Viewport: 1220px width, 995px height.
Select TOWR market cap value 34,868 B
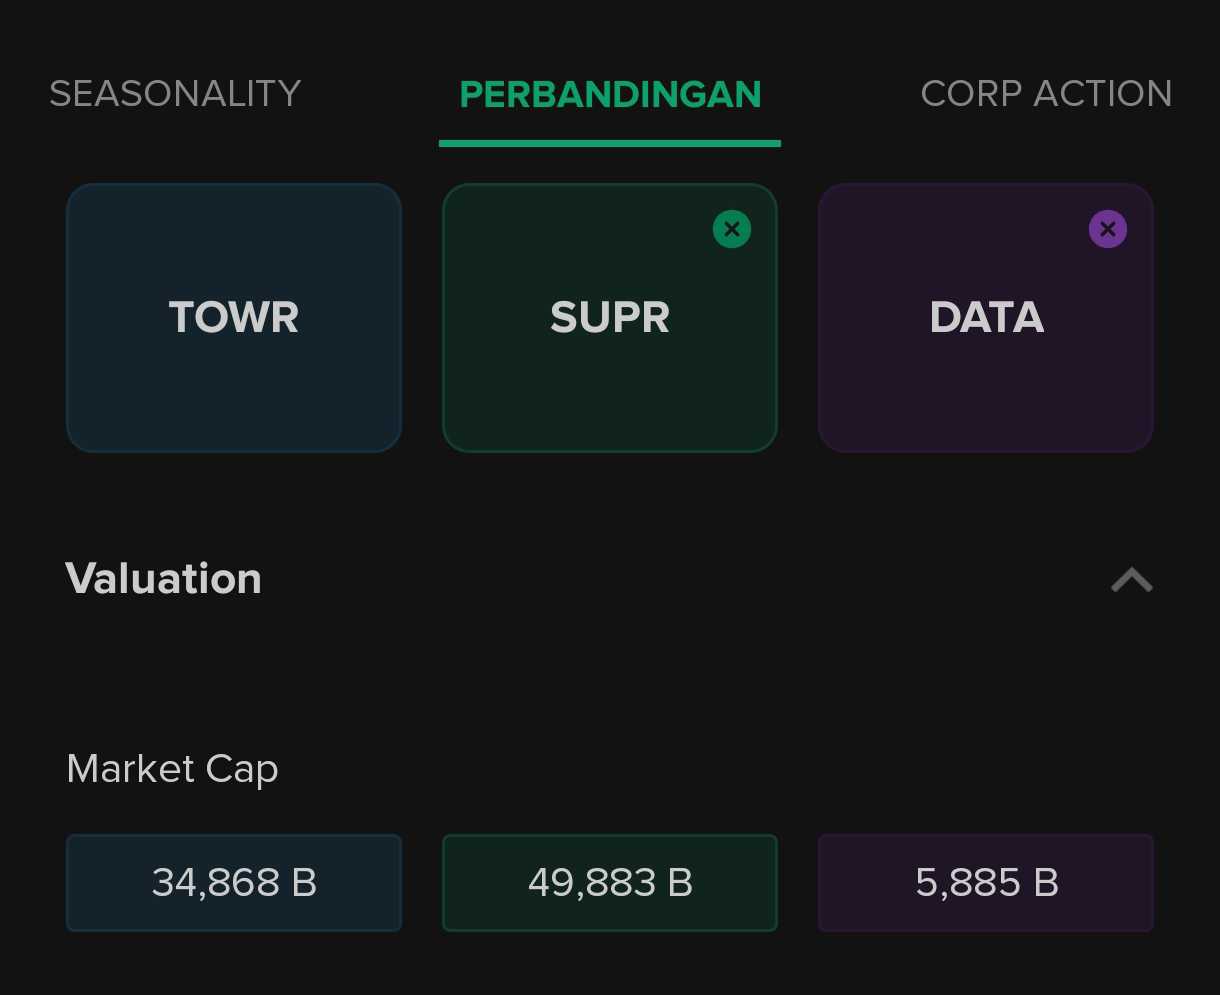point(234,883)
